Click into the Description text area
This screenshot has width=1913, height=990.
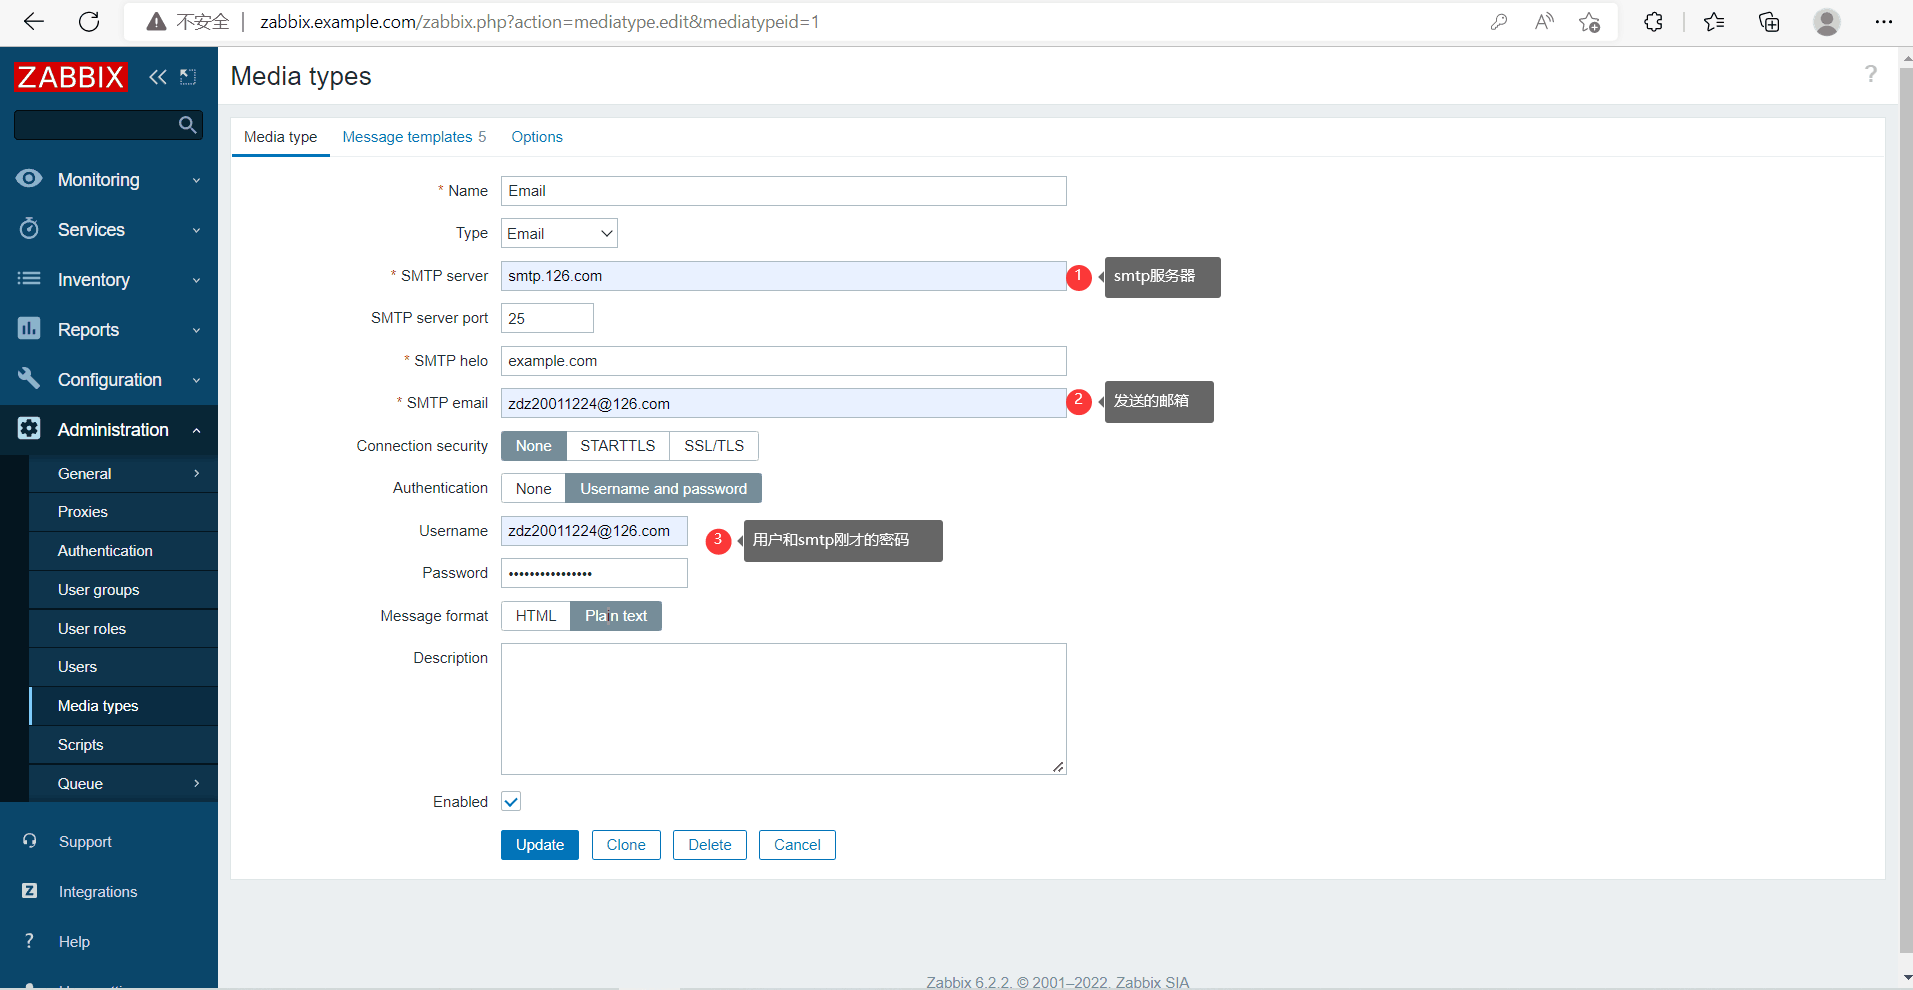point(784,709)
